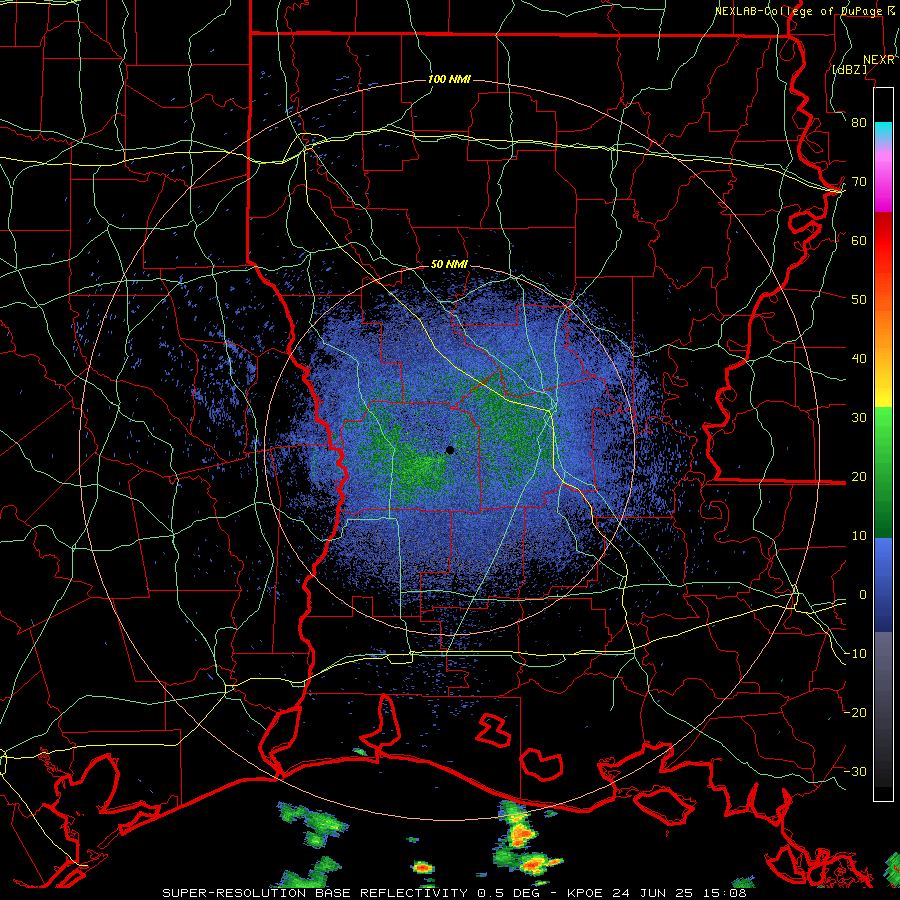Click the 15:08 timestamp in caption

tap(727, 893)
